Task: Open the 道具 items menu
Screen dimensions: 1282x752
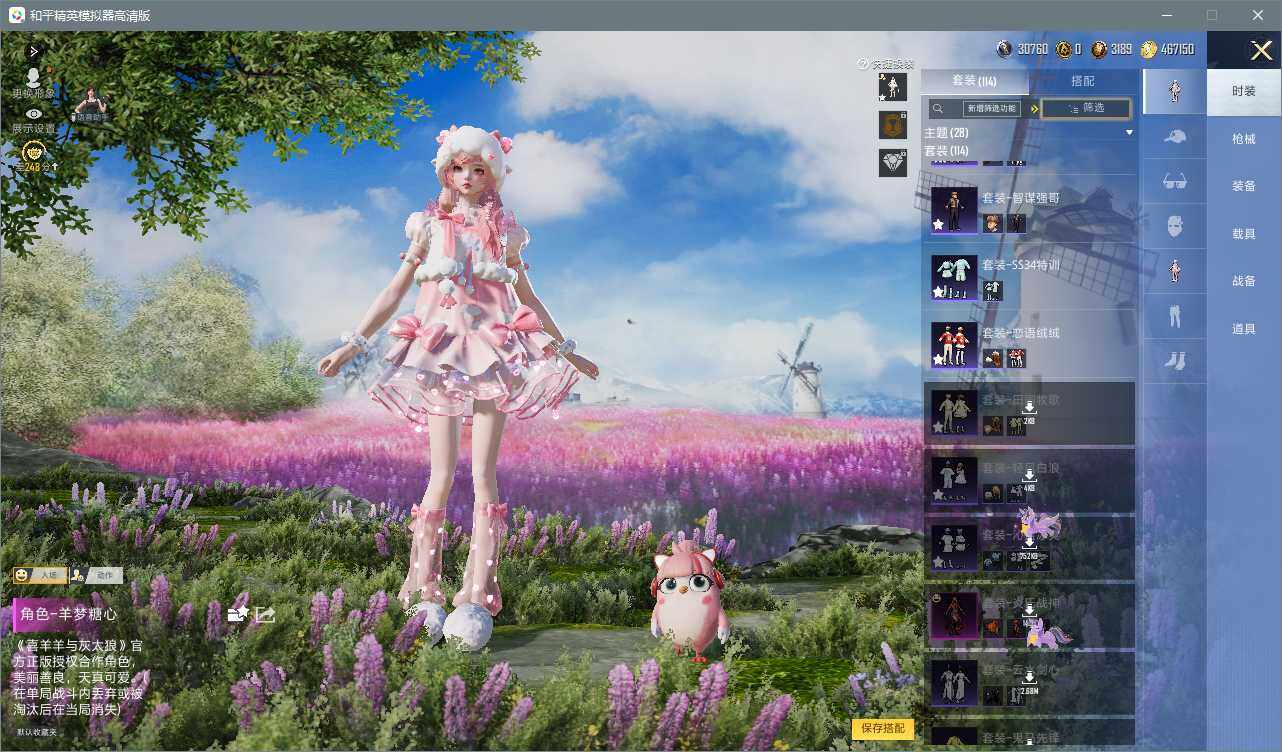Action: pyautogui.click(x=1244, y=328)
